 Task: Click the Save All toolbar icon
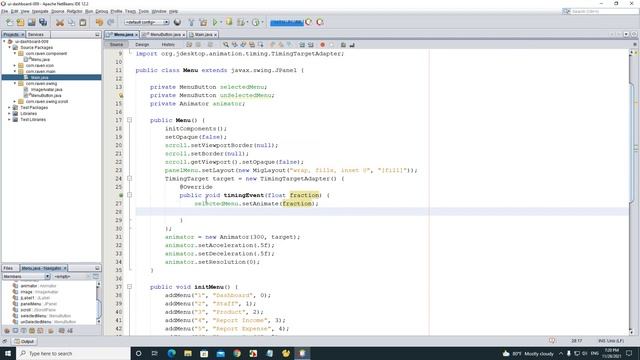[x=43, y=22]
